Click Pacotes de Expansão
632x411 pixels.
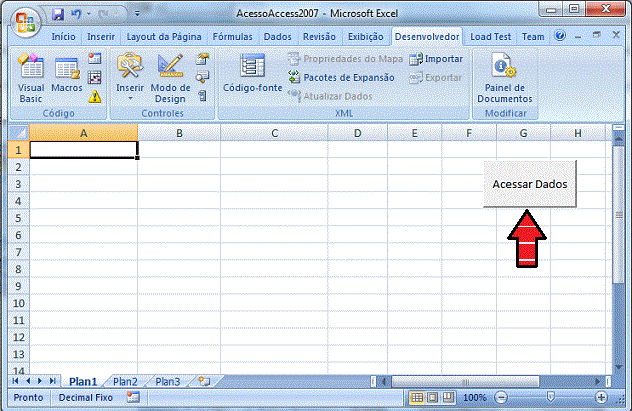[341, 77]
